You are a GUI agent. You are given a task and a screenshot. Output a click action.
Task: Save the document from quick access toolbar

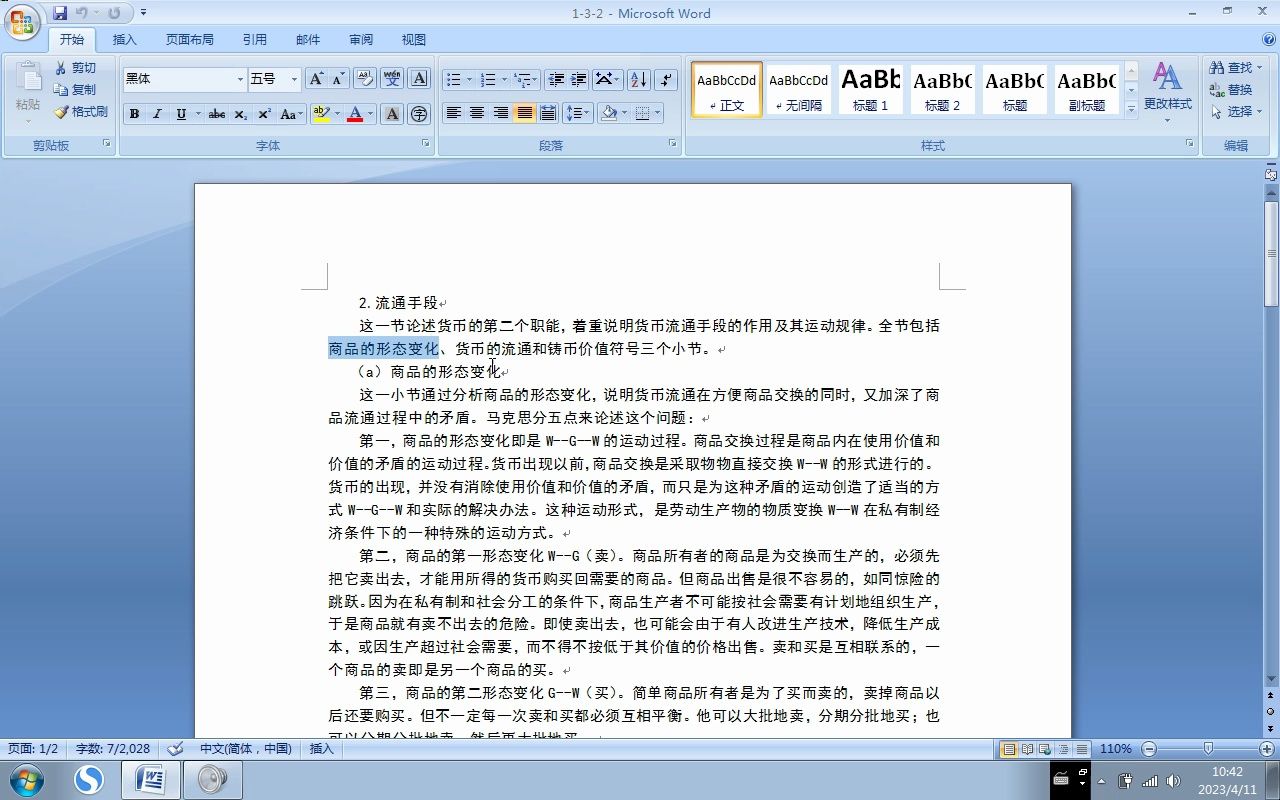60,13
